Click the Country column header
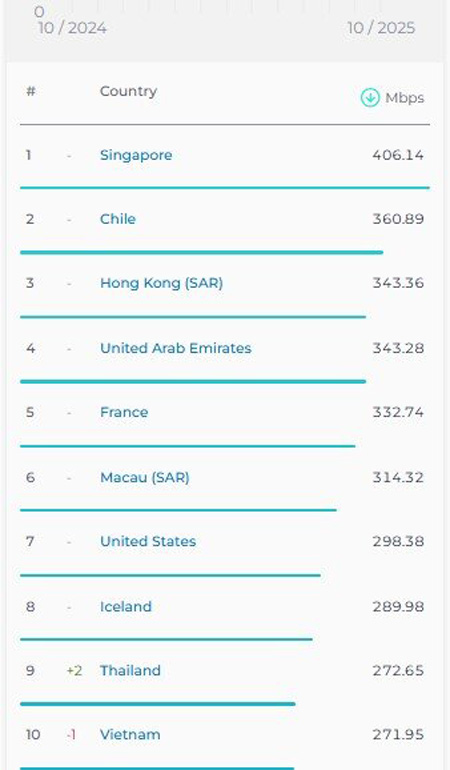 coord(128,91)
